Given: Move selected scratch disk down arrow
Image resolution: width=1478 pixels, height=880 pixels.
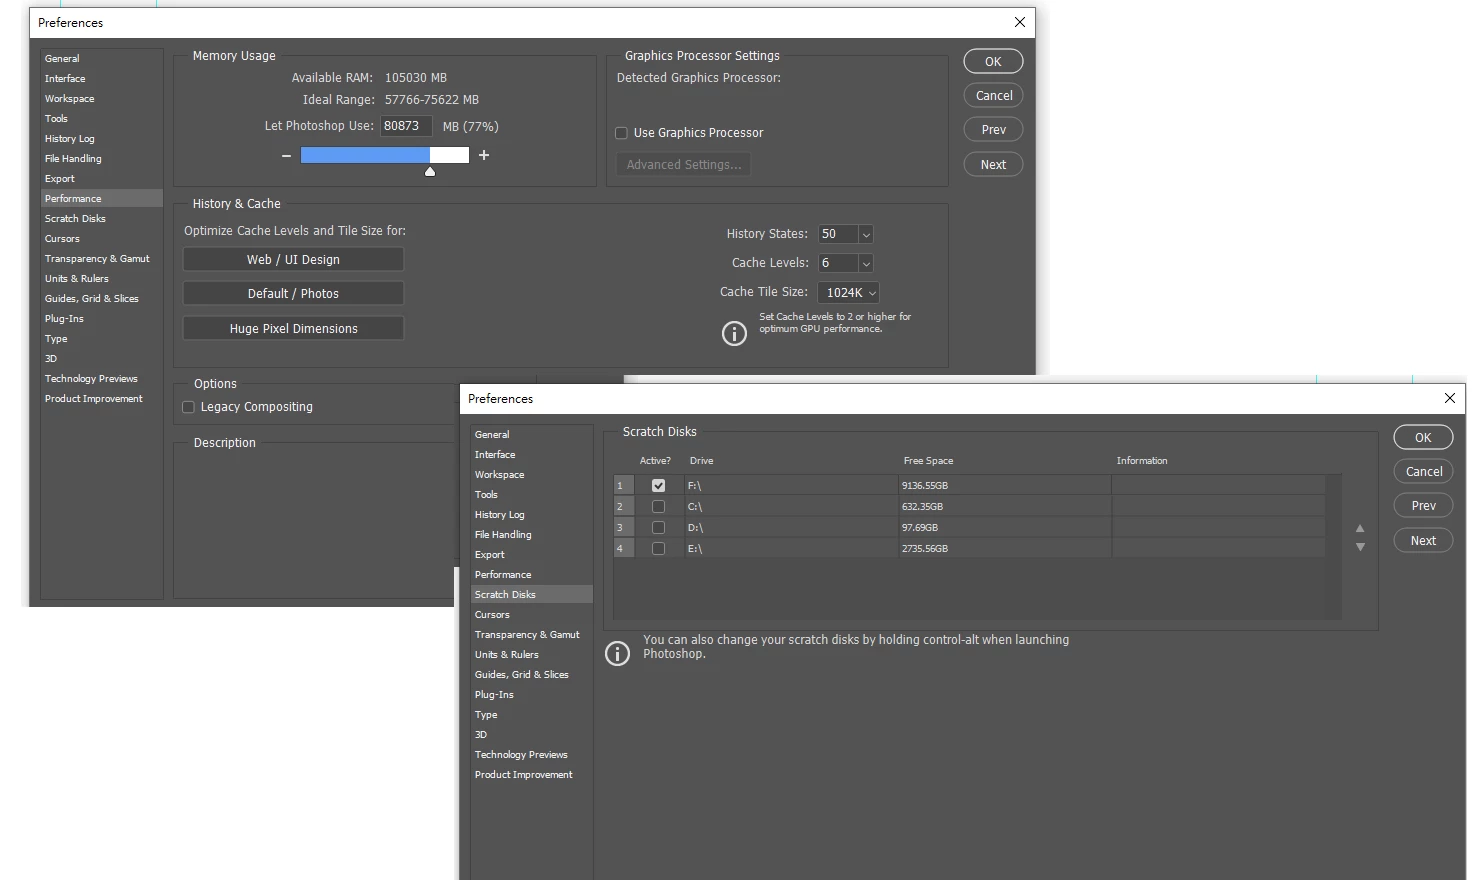Looking at the screenshot, I should click(x=1360, y=547).
